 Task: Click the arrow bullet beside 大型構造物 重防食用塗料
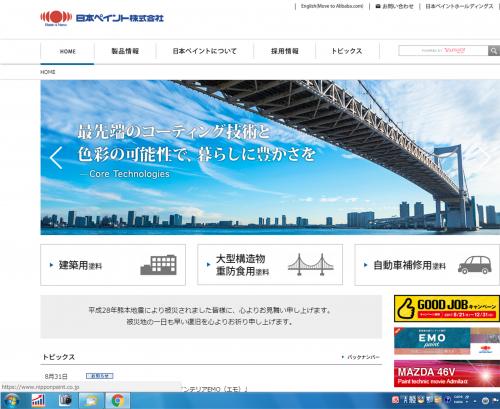(x=208, y=265)
